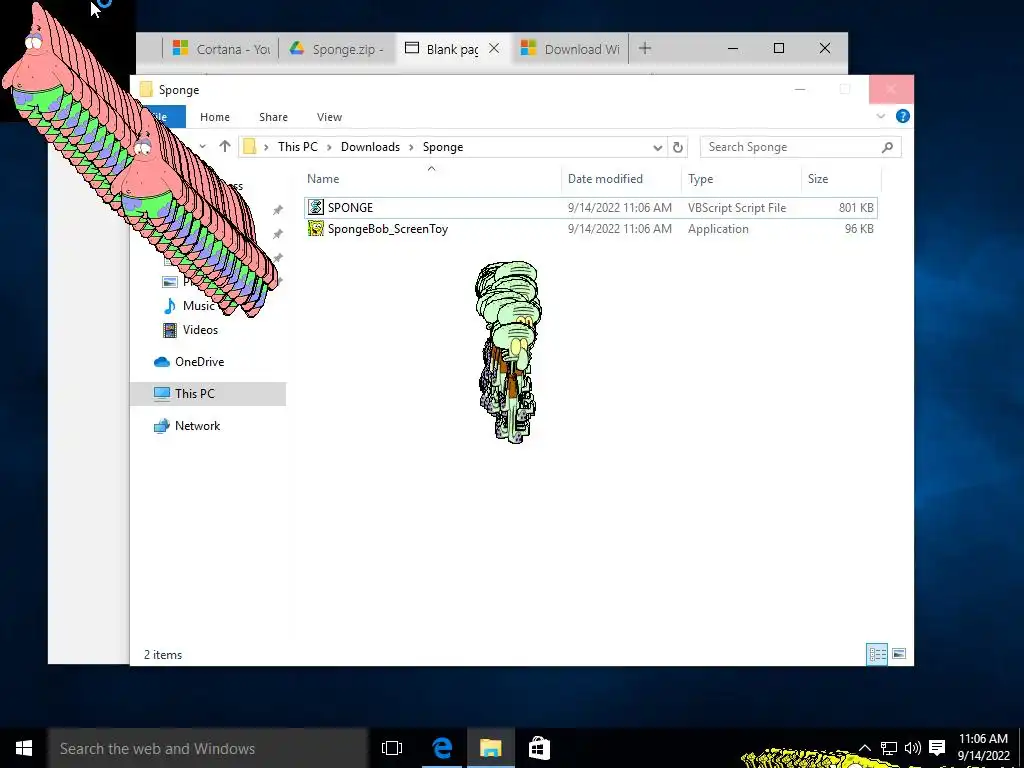The width and height of the screenshot is (1024, 768).
Task: Click the Network icon in sidebar
Action: tap(162, 426)
